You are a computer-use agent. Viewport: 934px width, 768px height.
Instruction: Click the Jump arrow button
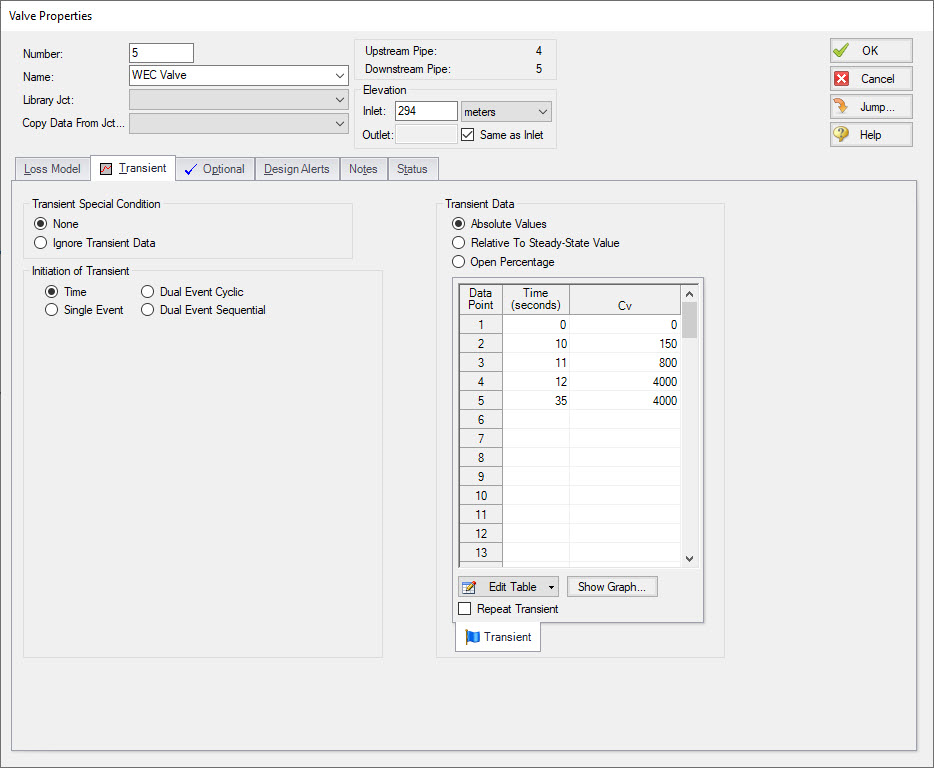(870, 107)
